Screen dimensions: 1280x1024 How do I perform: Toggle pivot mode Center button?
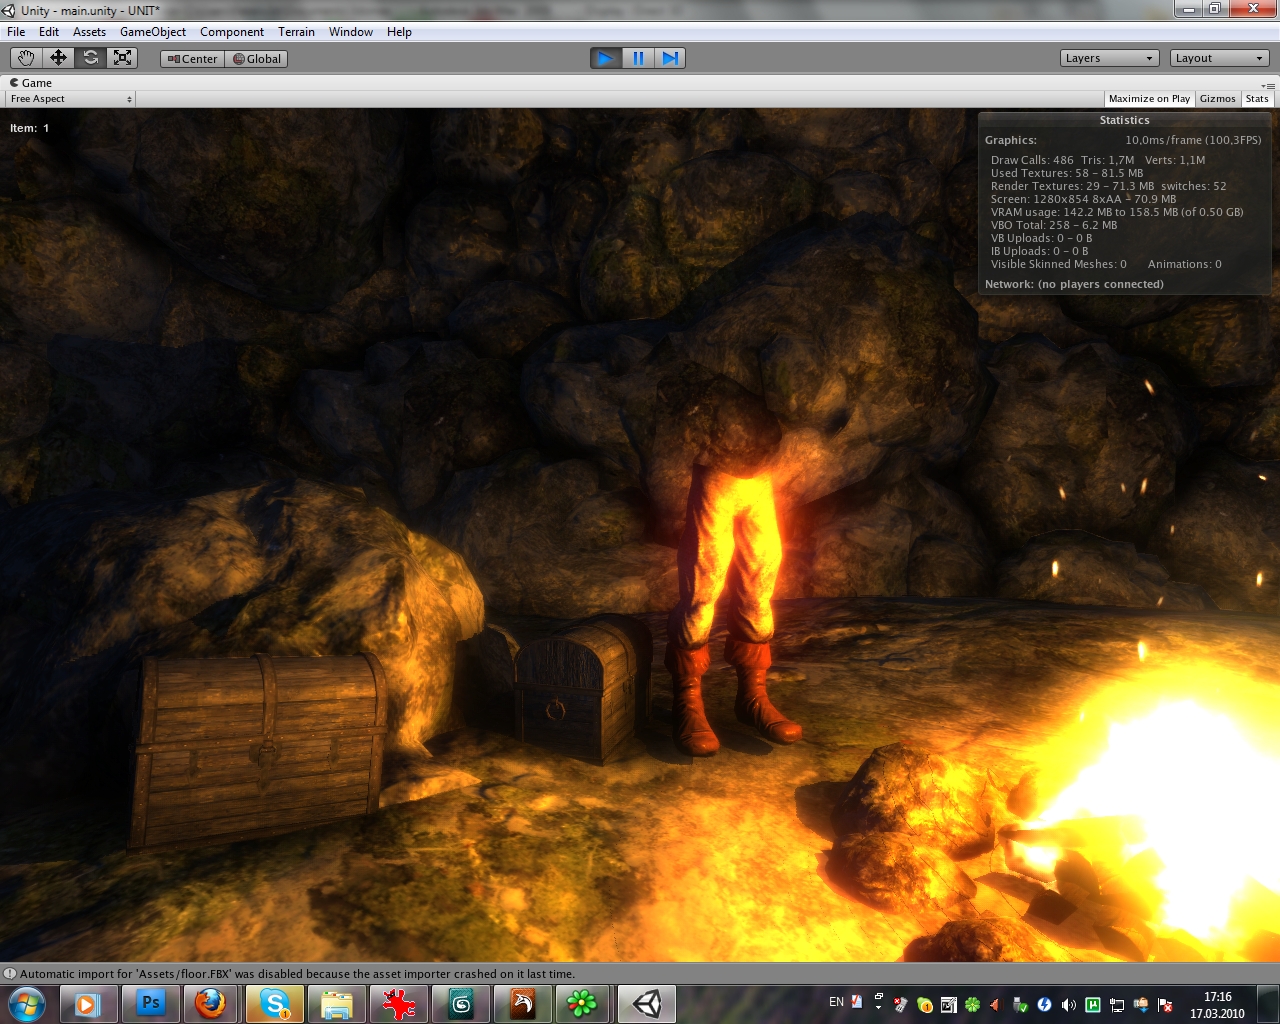coord(192,59)
